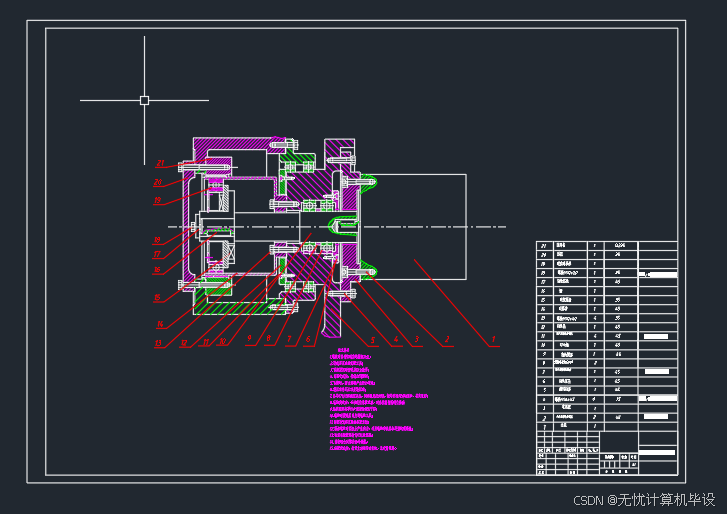Click red callout number 2
This screenshot has width=727, height=514.
[446, 339]
